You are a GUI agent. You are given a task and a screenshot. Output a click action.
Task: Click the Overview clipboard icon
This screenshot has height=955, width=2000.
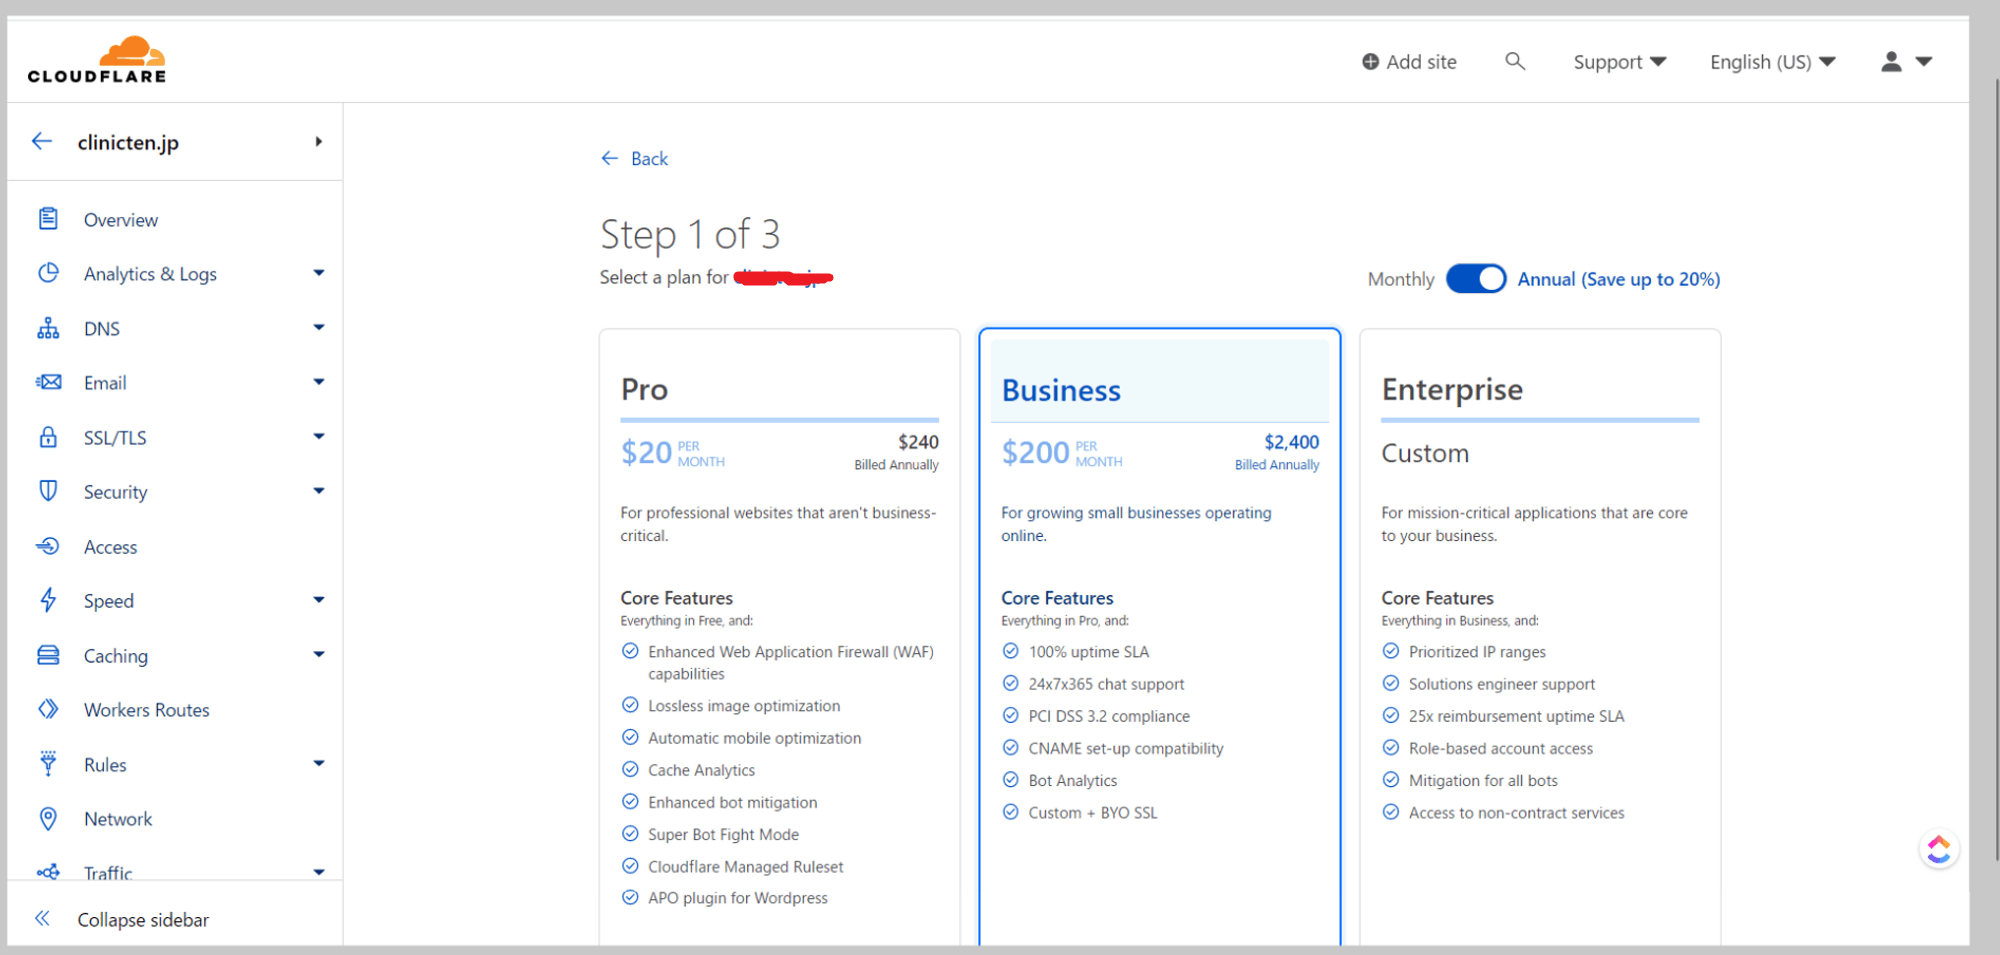click(48, 219)
